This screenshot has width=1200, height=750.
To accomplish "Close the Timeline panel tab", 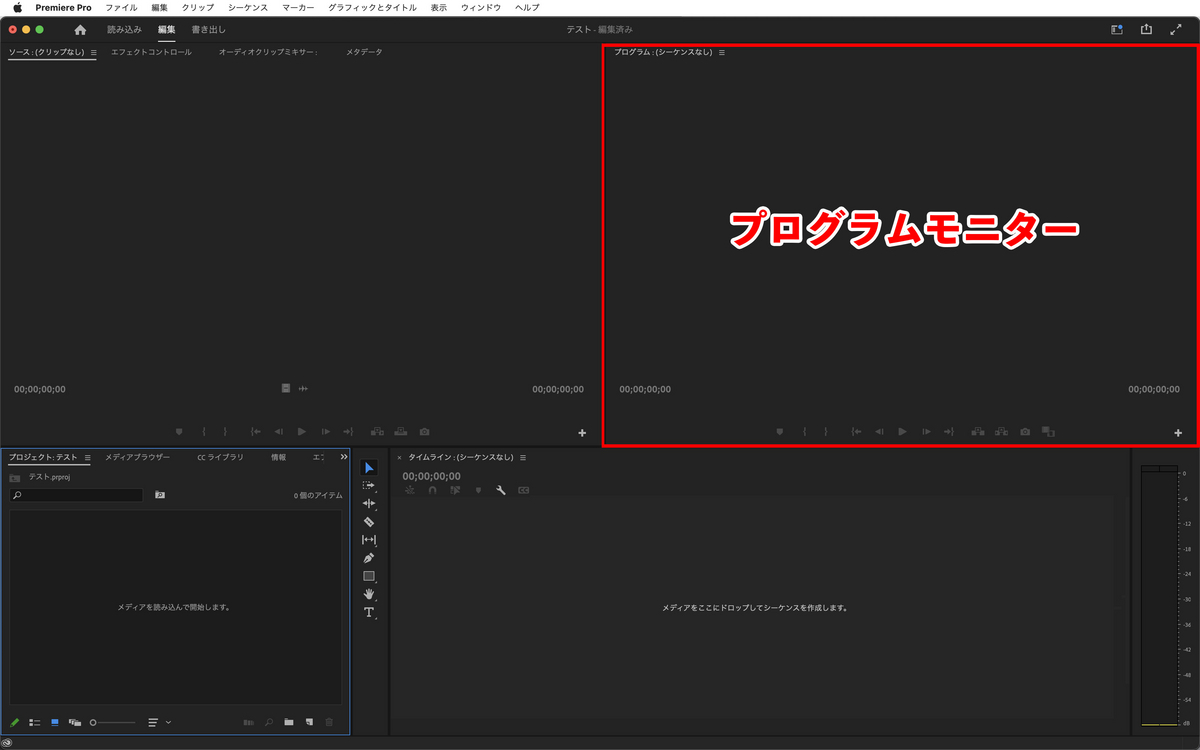I will click(399, 457).
